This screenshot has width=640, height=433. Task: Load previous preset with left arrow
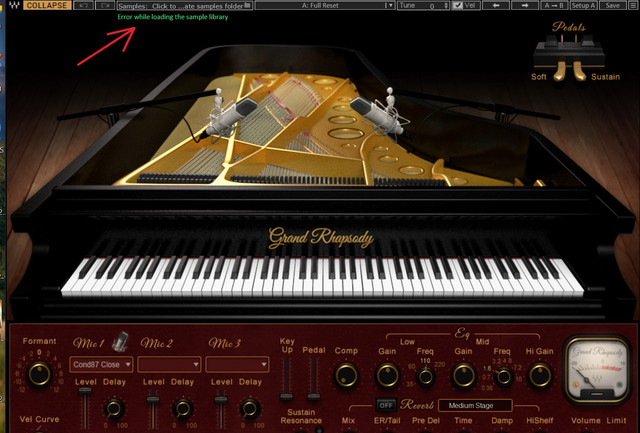(x=496, y=6)
